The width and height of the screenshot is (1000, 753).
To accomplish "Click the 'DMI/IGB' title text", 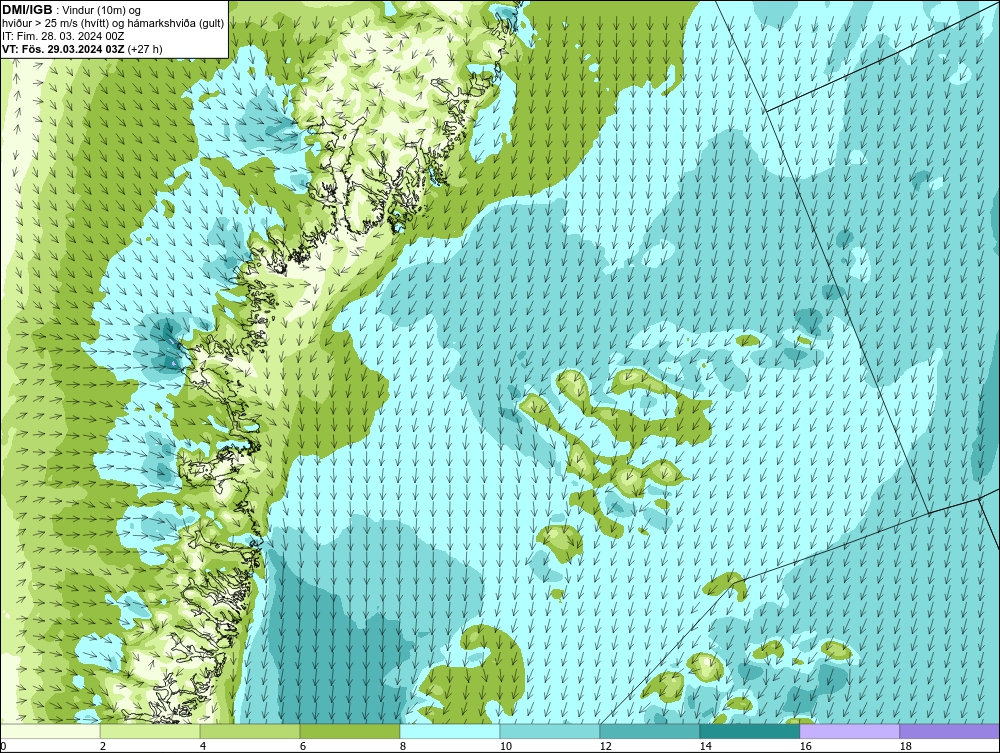I will point(27,10).
